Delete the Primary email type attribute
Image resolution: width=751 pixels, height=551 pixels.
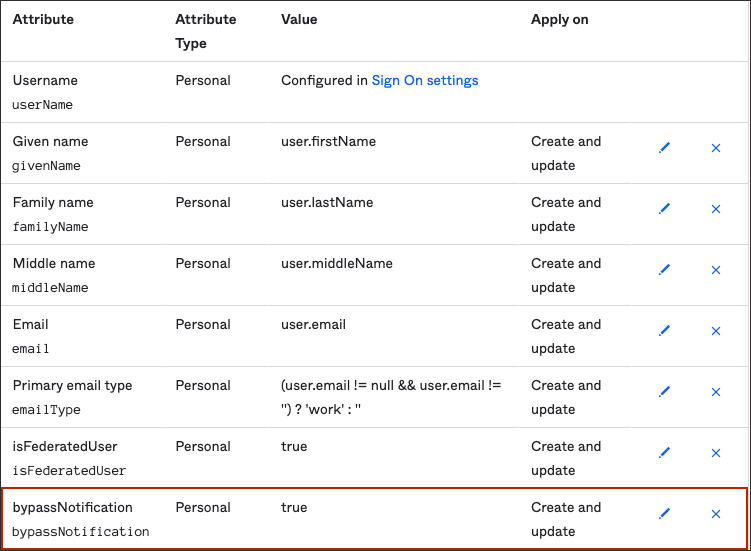click(x=715, y=392)
